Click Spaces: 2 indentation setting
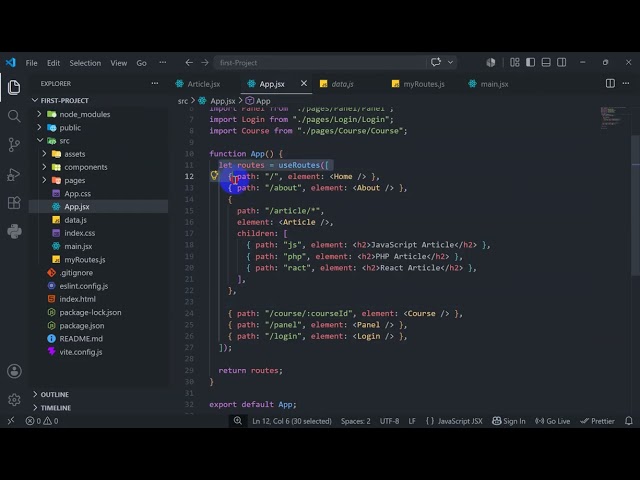Viewport: 640px width, 480px height. [x=356, y=421]
